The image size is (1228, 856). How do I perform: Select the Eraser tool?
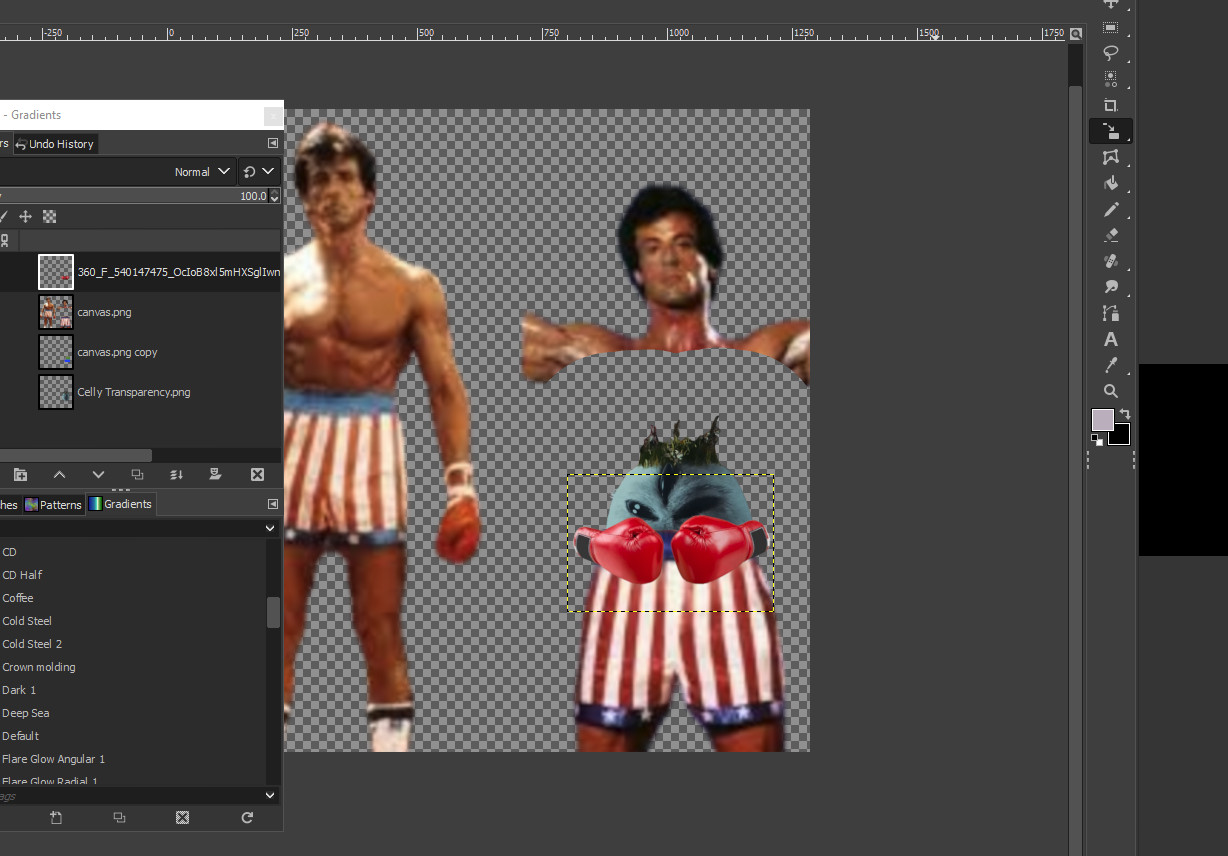click(x=1110, y=235)
